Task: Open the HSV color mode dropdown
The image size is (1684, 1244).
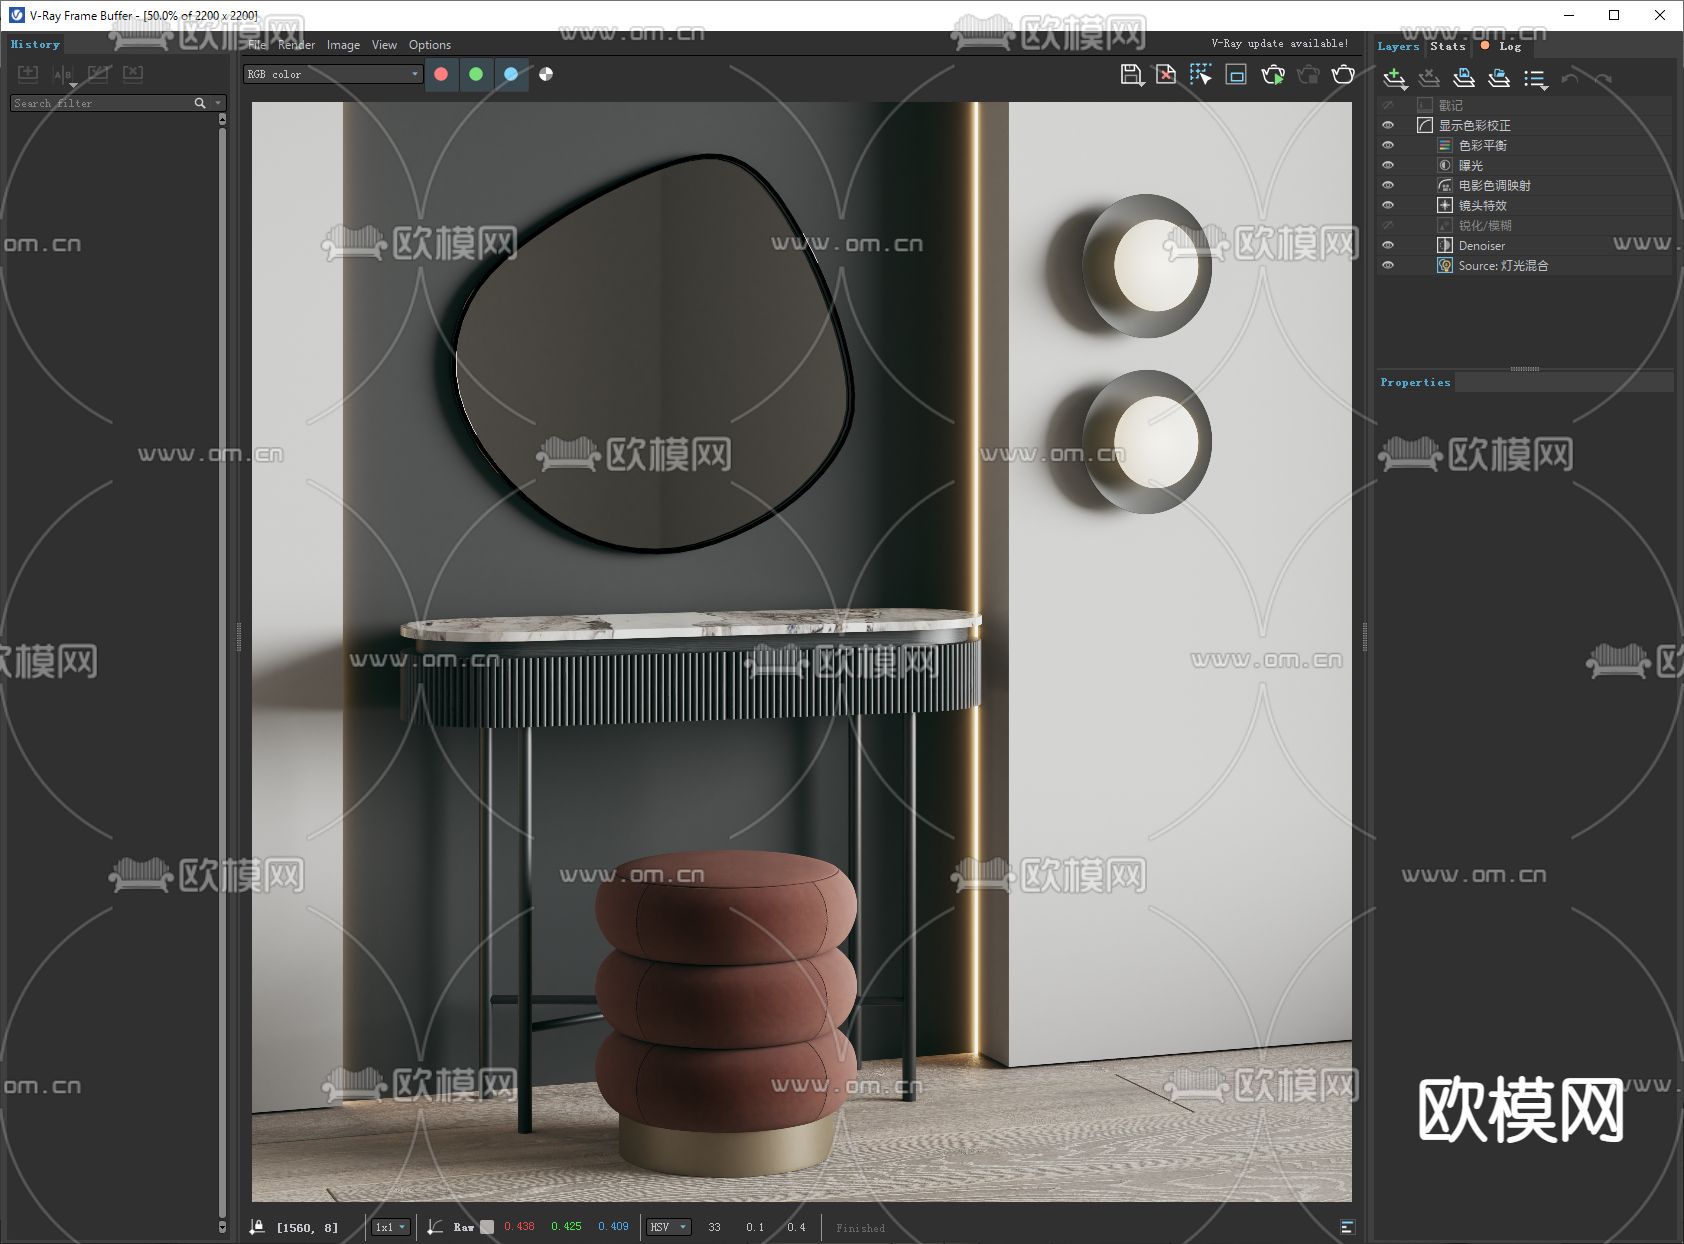Action: click(668, 1227)
